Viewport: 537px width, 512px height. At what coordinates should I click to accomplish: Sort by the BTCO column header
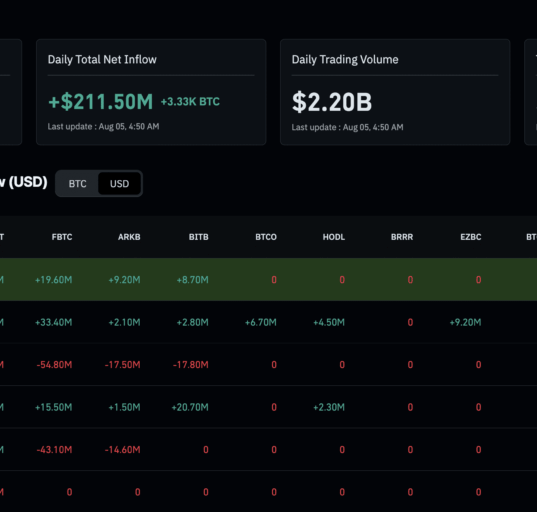(266, 237)
